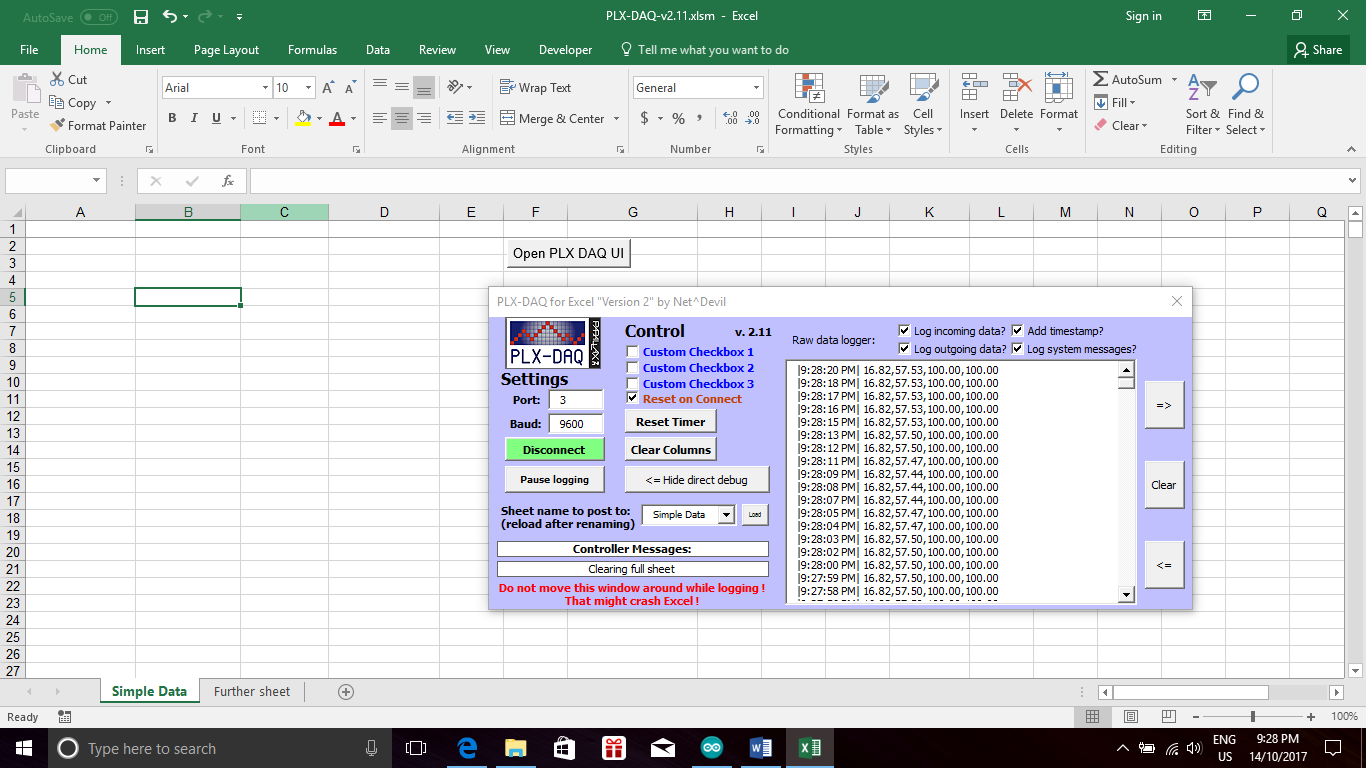Open the File menu
Screen dimensions: 1366x768
(x=29, y=50)
